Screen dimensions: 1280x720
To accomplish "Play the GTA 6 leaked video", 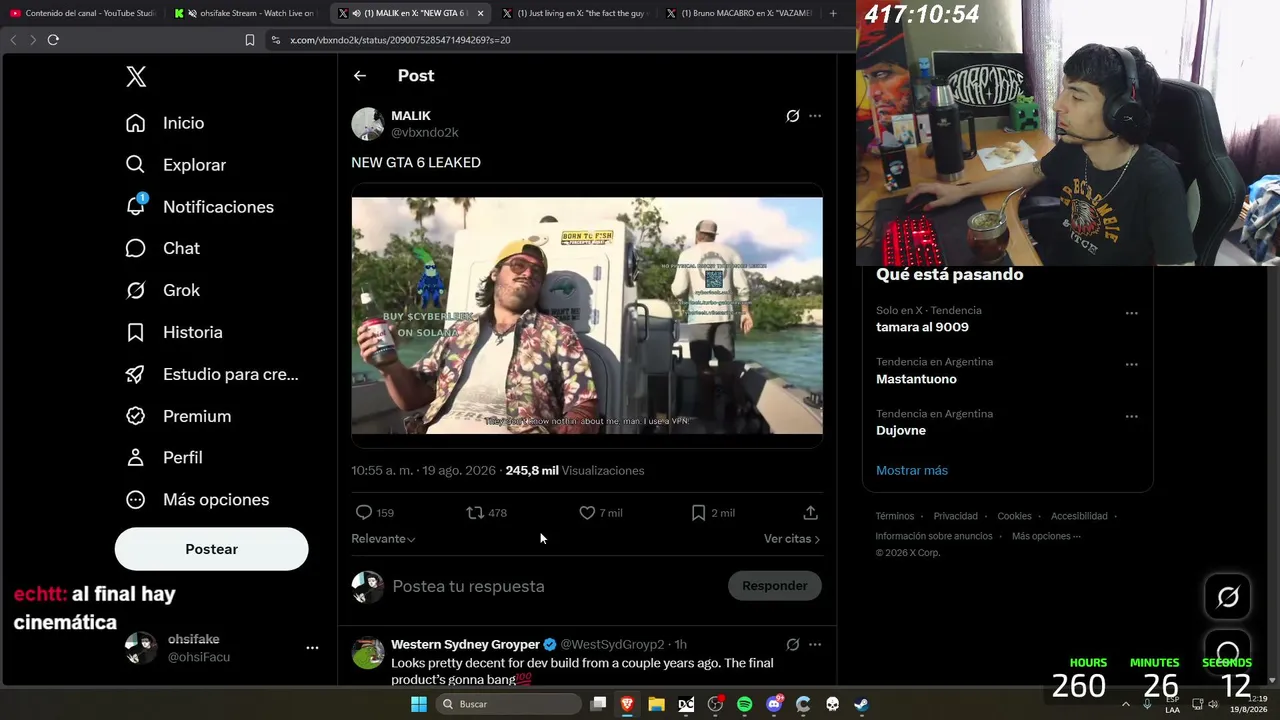I will pyautogui.click(x=587, y=316).
